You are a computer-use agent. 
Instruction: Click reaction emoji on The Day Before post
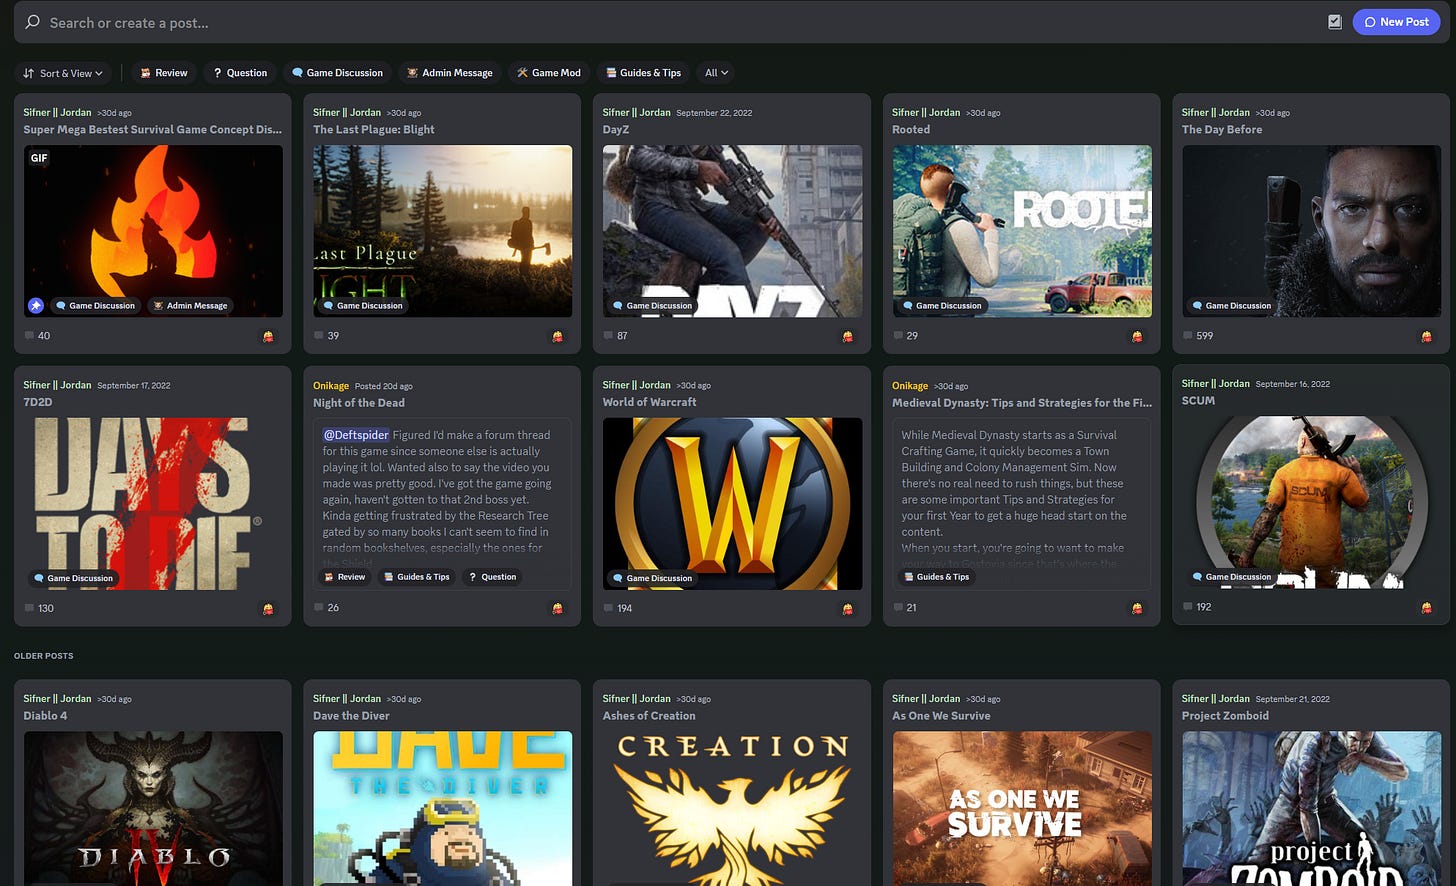[x=1426, y=337]
